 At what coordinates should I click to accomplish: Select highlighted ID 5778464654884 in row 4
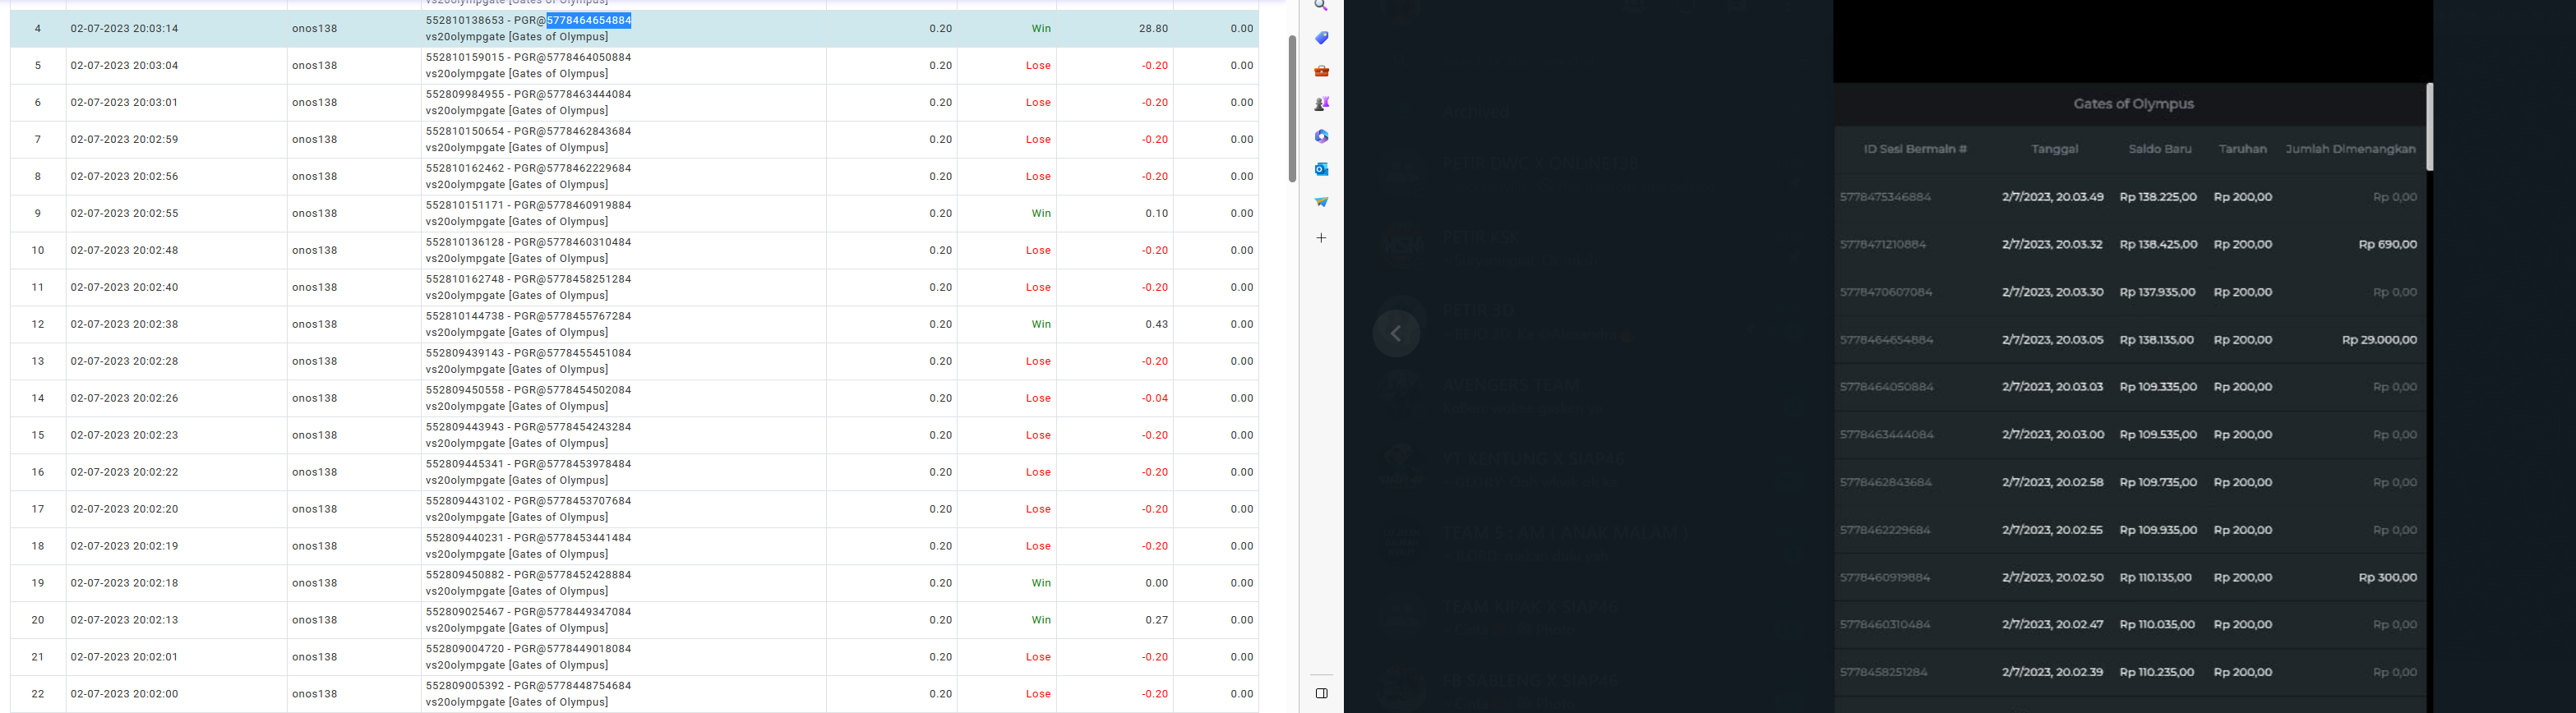589,20
